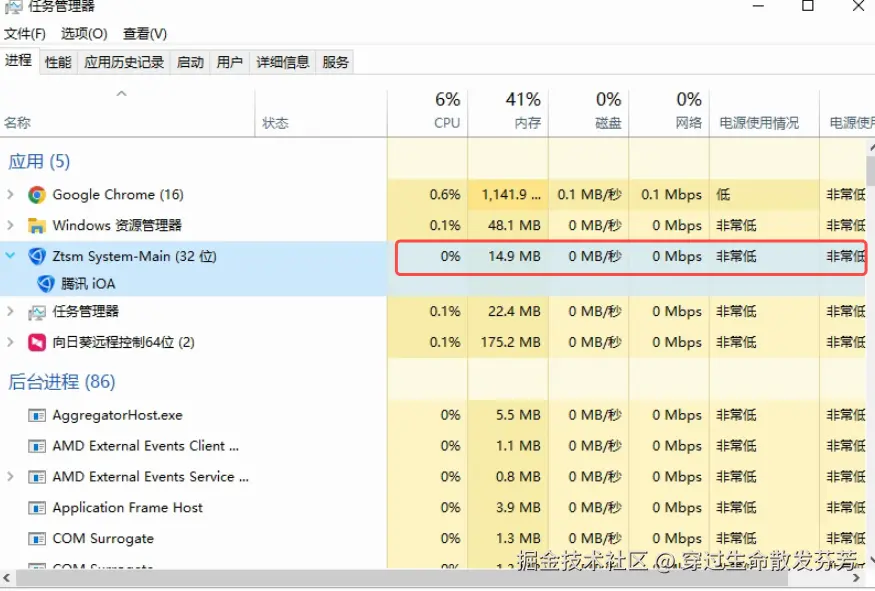
Task: Select the Ztsm System-Main (32 位) row name
Action: coord(134,256)
